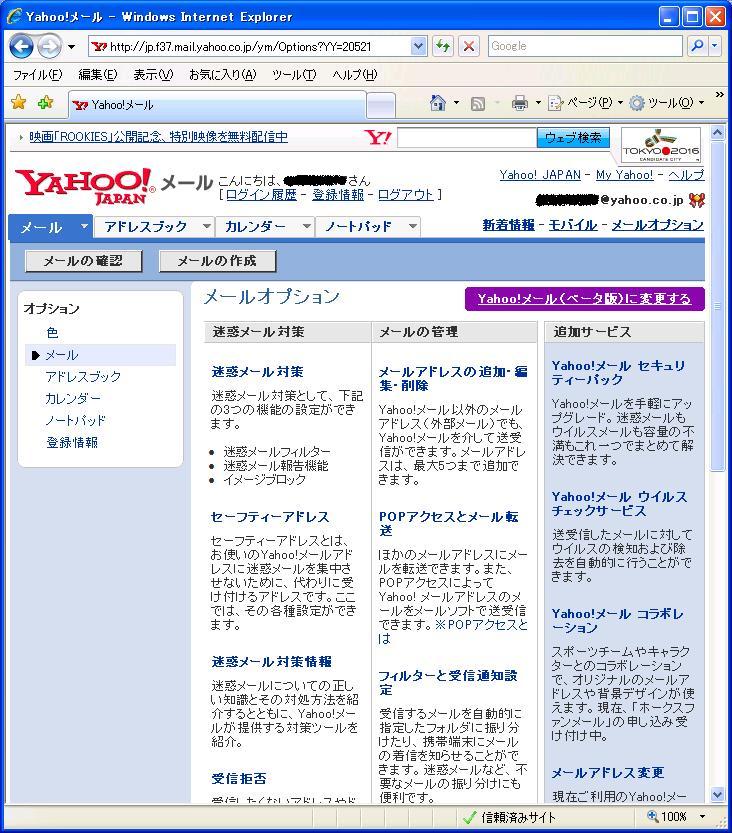732x833 pixels.
Task: Click the メールの確認 button
Action: (83, 261)
